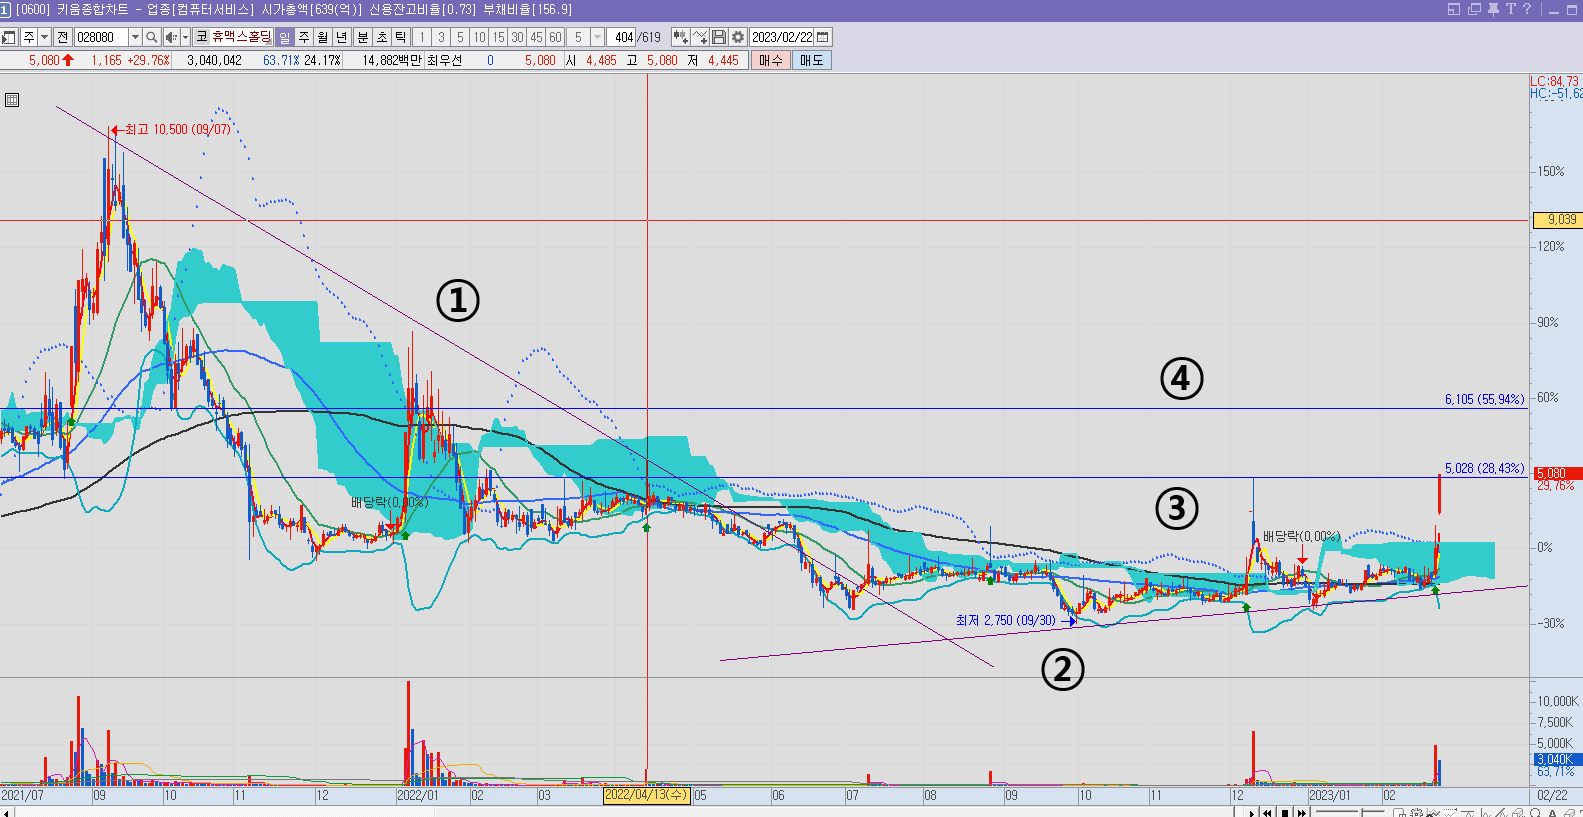Viewport: 1583px width, 817px height.
Task: Select second 초 chart period
Action: point(381,37)
